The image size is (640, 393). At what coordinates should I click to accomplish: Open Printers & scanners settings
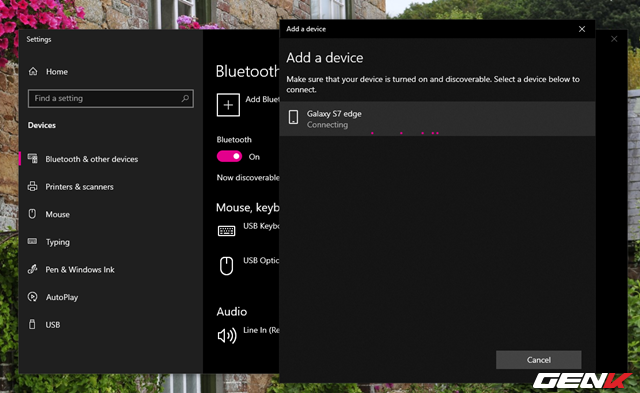(x=79, y=187)
